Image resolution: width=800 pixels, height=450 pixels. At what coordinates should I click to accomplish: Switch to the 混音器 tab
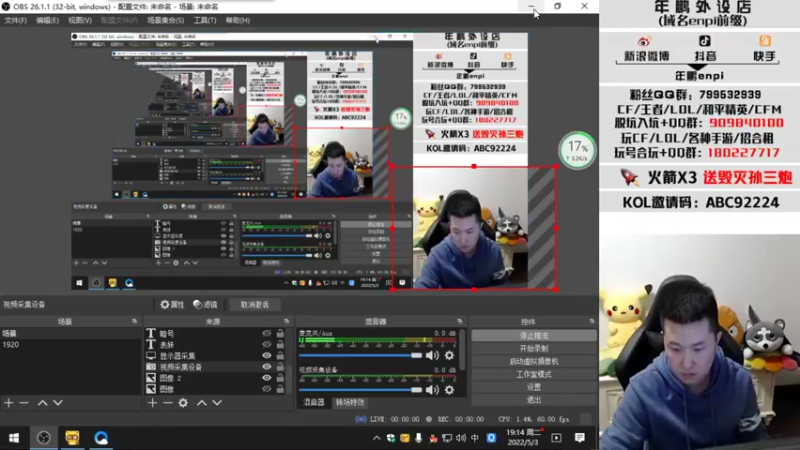click(313, 403)
